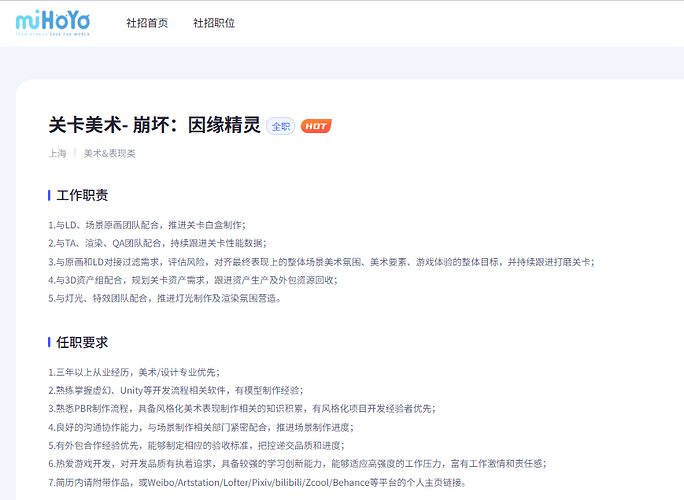Click requirement 7 listing Weibo/Artstation portfolio links
684x500 pixels.
click(x=257, y=483)
